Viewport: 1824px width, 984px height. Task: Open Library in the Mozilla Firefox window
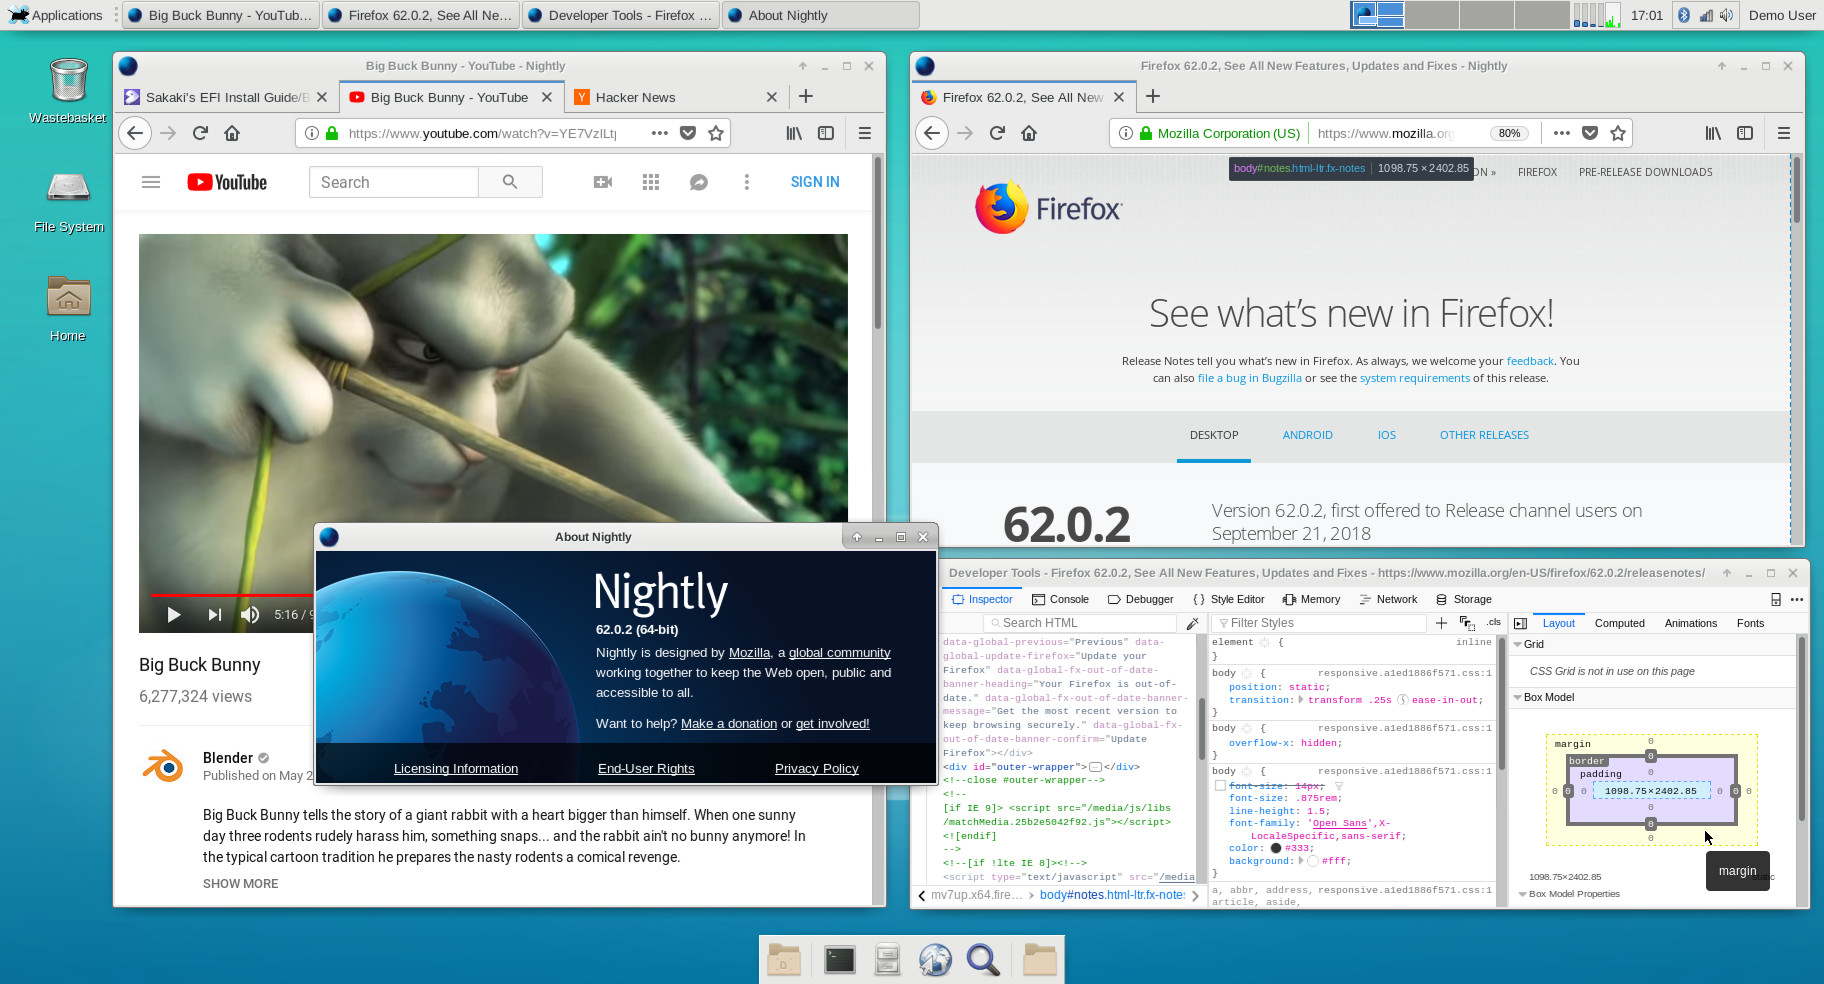point(1713,133)
